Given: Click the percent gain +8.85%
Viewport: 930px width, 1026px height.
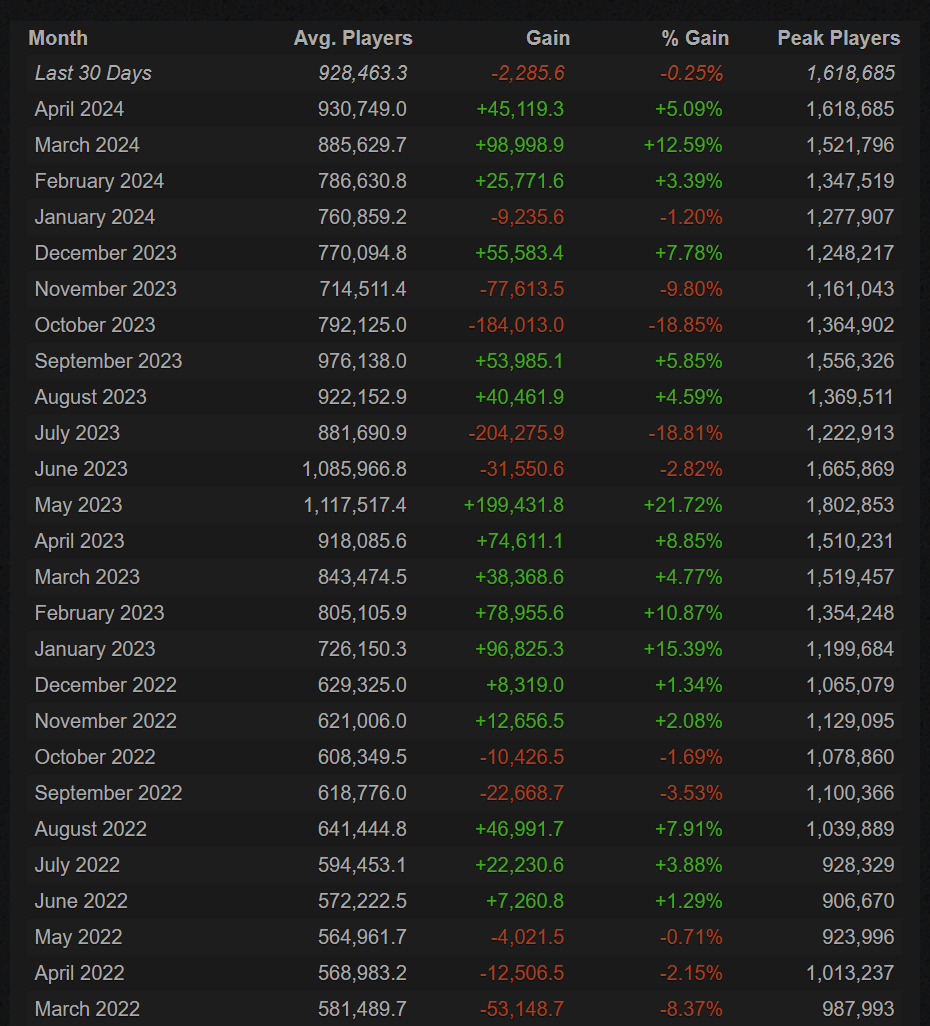Looking at the screenshot, I should point(689,541).
